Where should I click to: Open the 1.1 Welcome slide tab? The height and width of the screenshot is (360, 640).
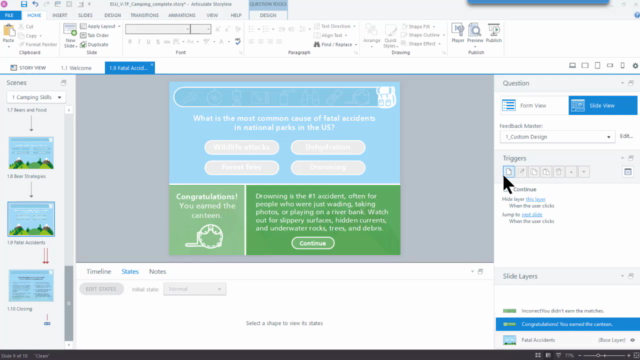(x=76, y=68)
